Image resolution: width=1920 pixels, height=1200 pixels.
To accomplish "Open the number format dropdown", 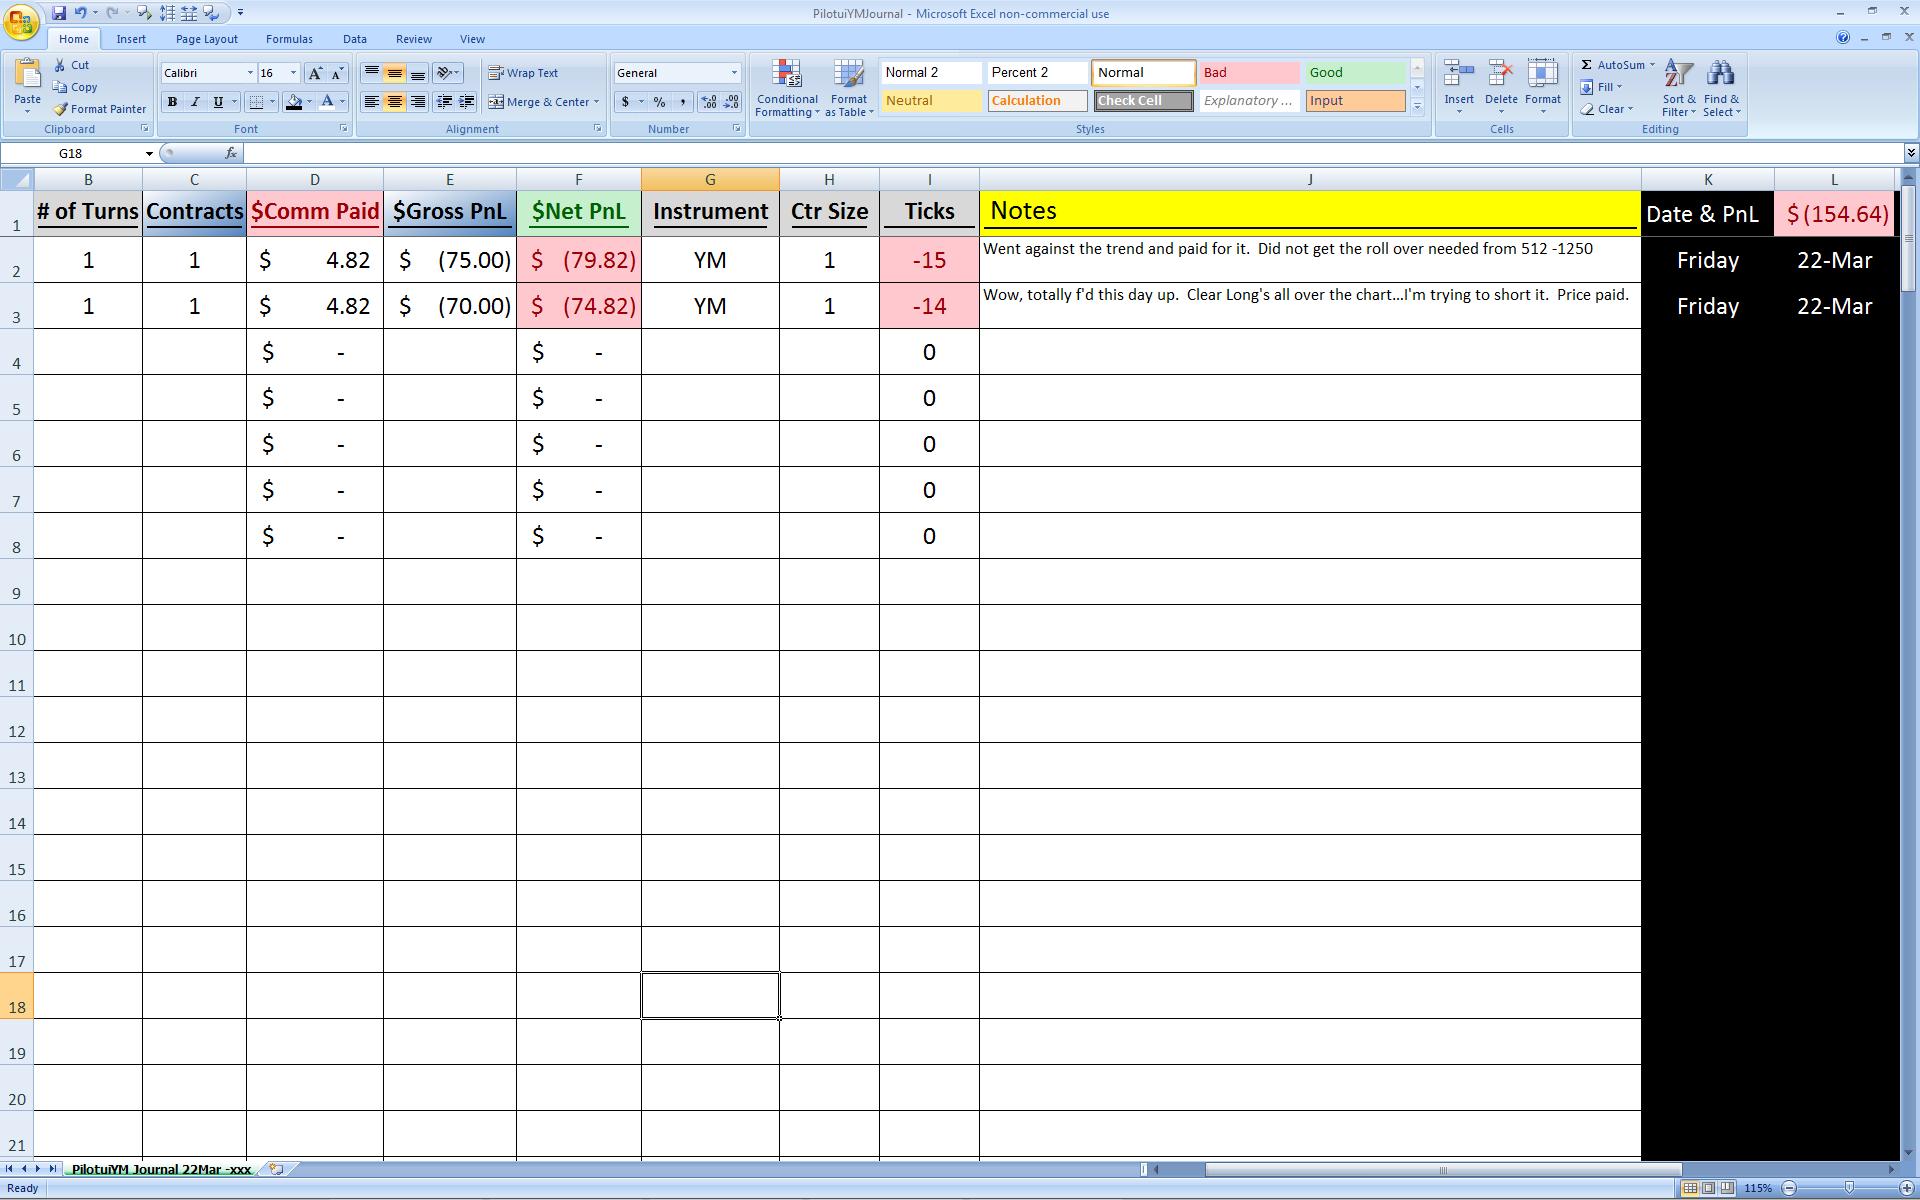I will click(x=734, y=73).
